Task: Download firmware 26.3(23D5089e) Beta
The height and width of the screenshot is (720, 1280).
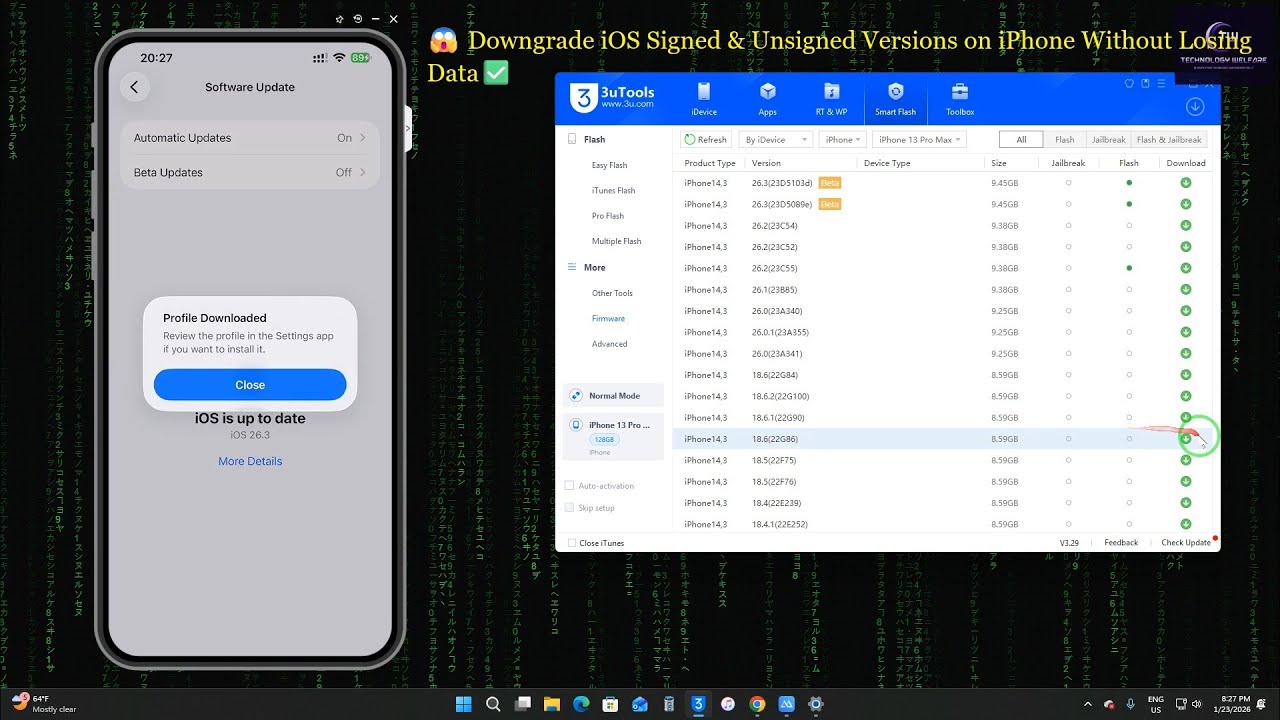Action: 1186,204
